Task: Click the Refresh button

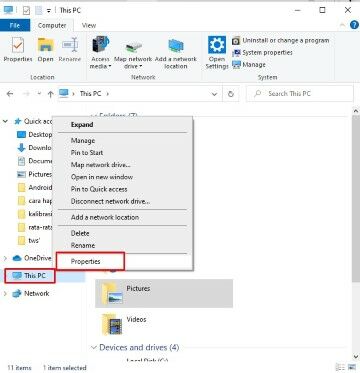Action: pos(231,94)
